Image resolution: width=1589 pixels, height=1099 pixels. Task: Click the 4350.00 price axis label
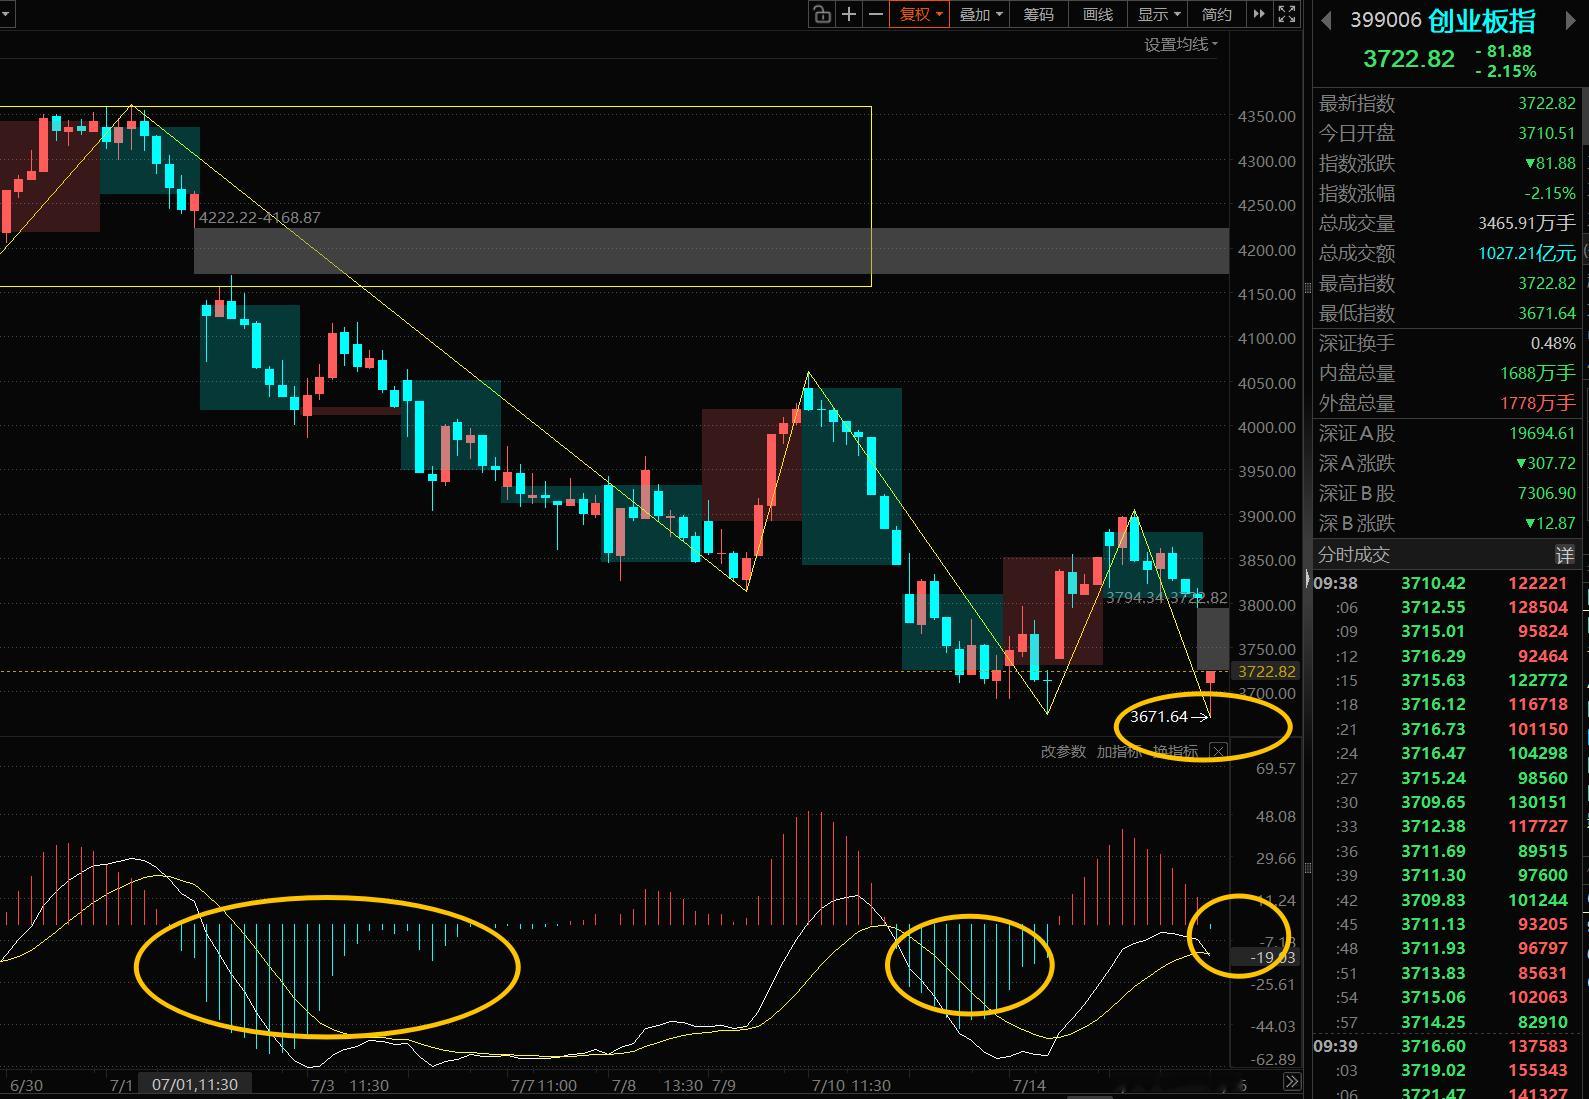[1266, 116]
